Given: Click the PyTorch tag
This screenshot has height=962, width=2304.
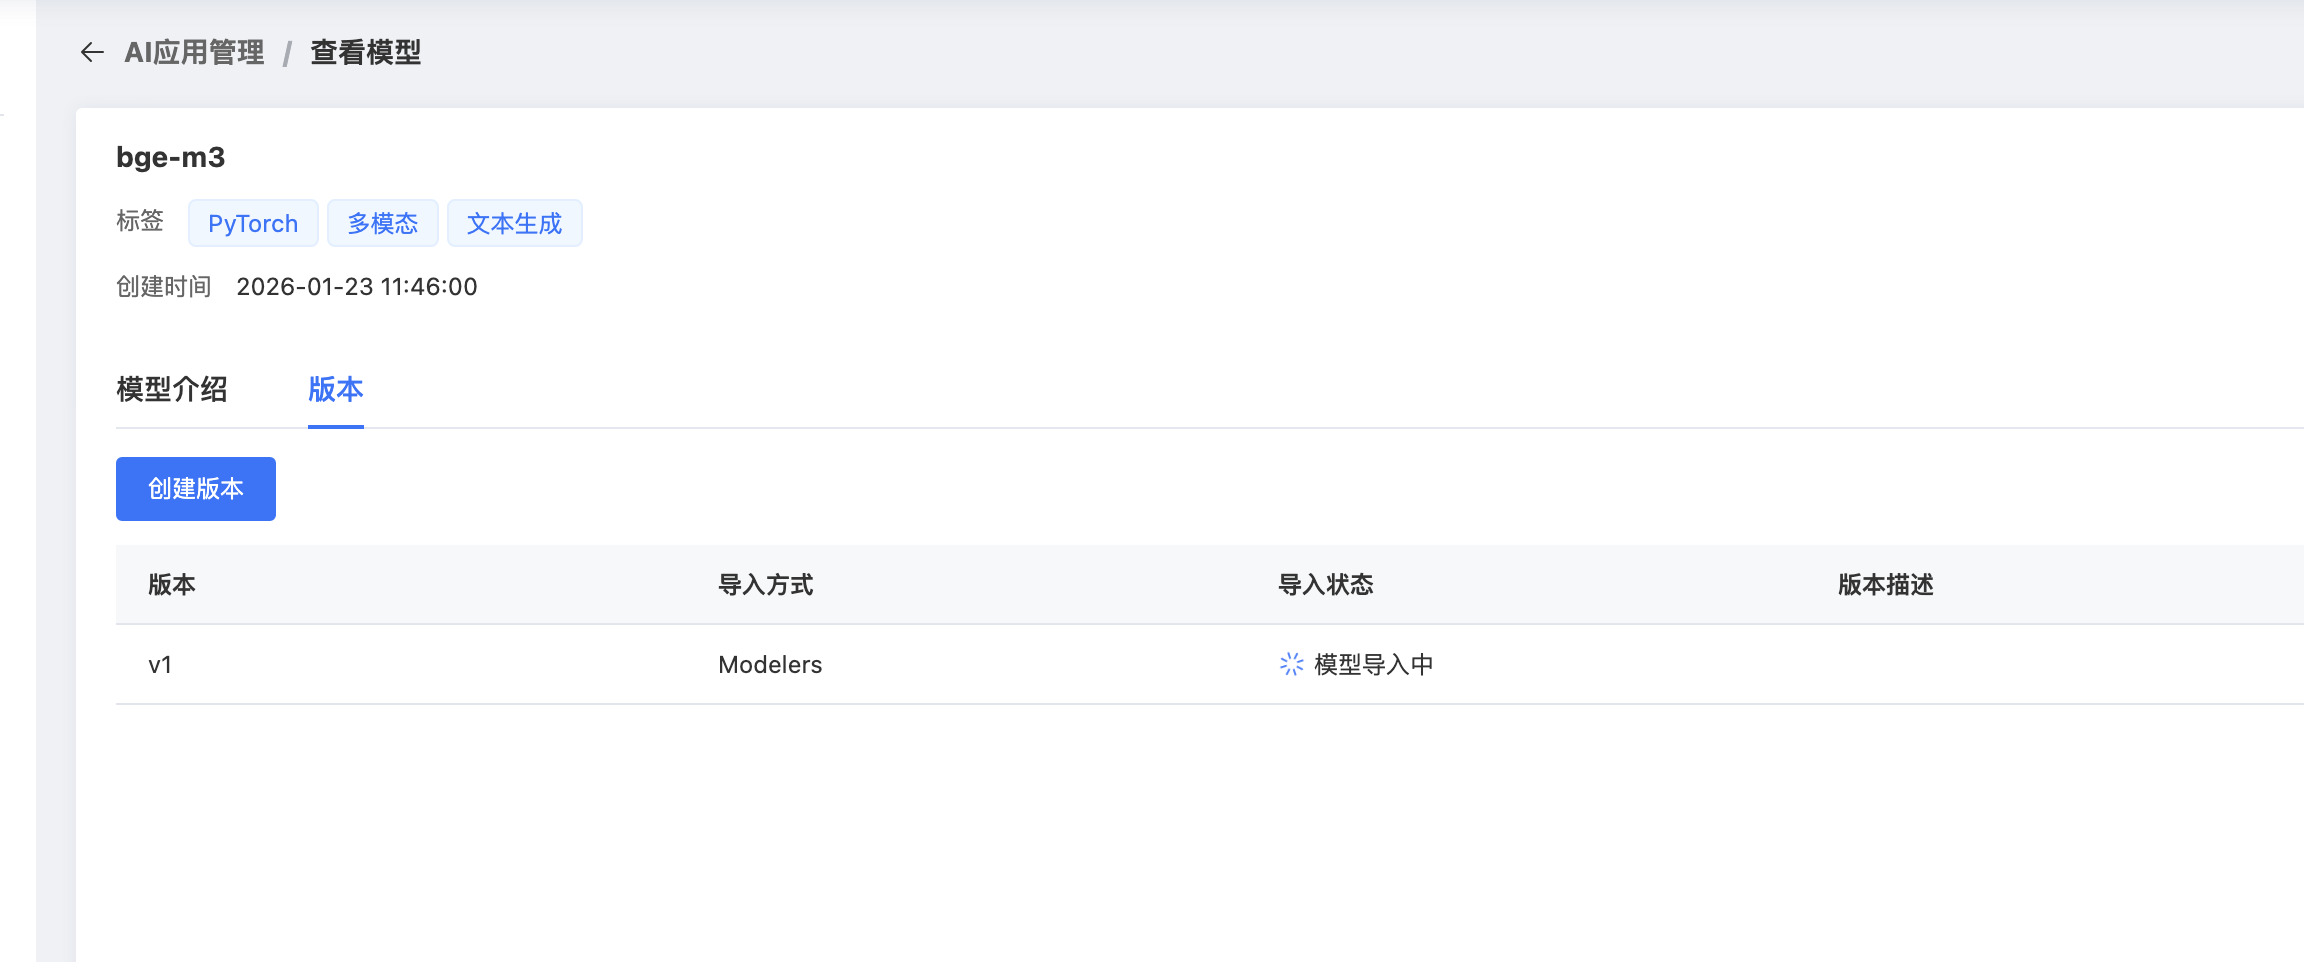Looking at the screenshot, I should pyautogui.click(x=253, y=223).
